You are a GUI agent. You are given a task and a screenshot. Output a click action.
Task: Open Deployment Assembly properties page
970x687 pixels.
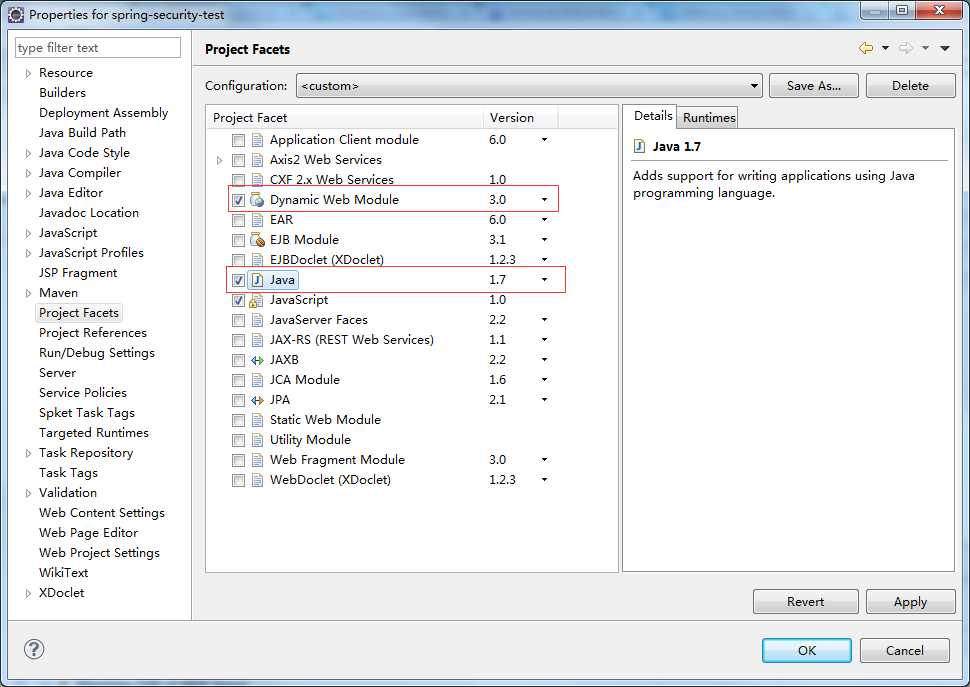[x=103, y=113]
